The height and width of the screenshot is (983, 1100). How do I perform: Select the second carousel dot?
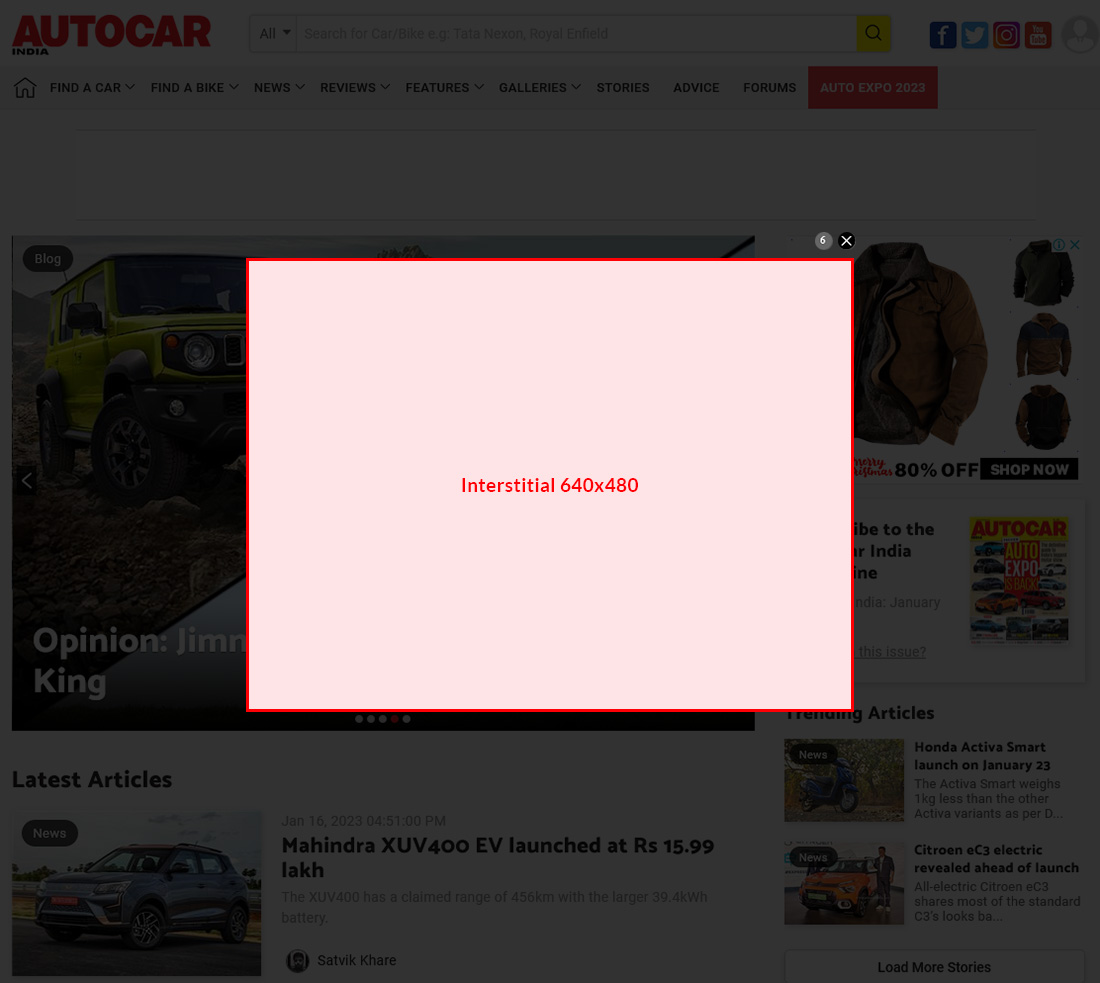tap(371, 718)
